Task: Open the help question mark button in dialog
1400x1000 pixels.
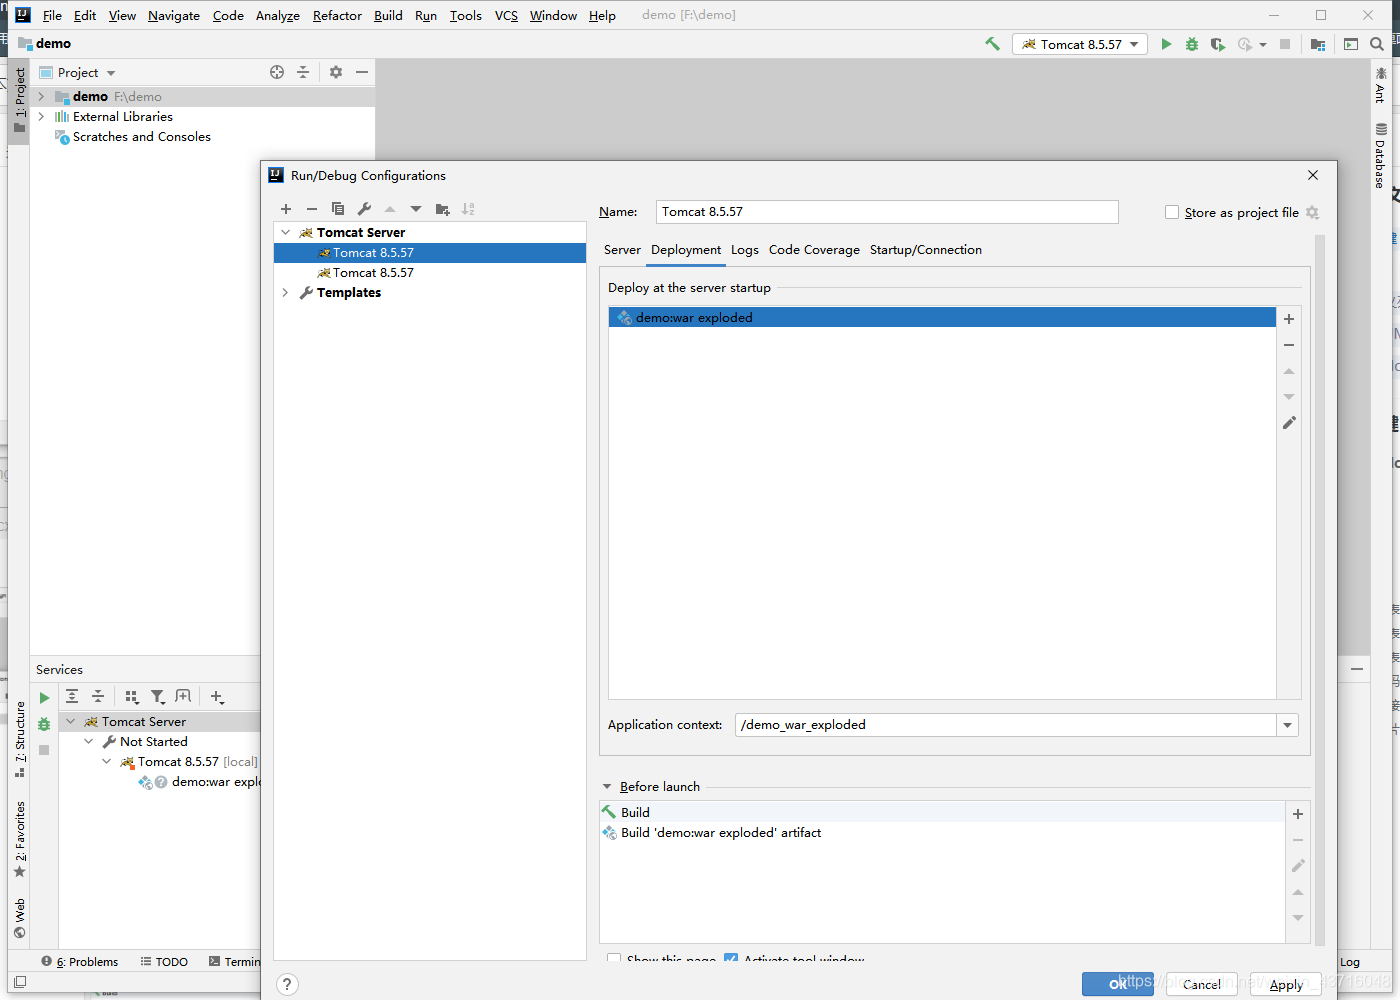Action: (287, 984)
